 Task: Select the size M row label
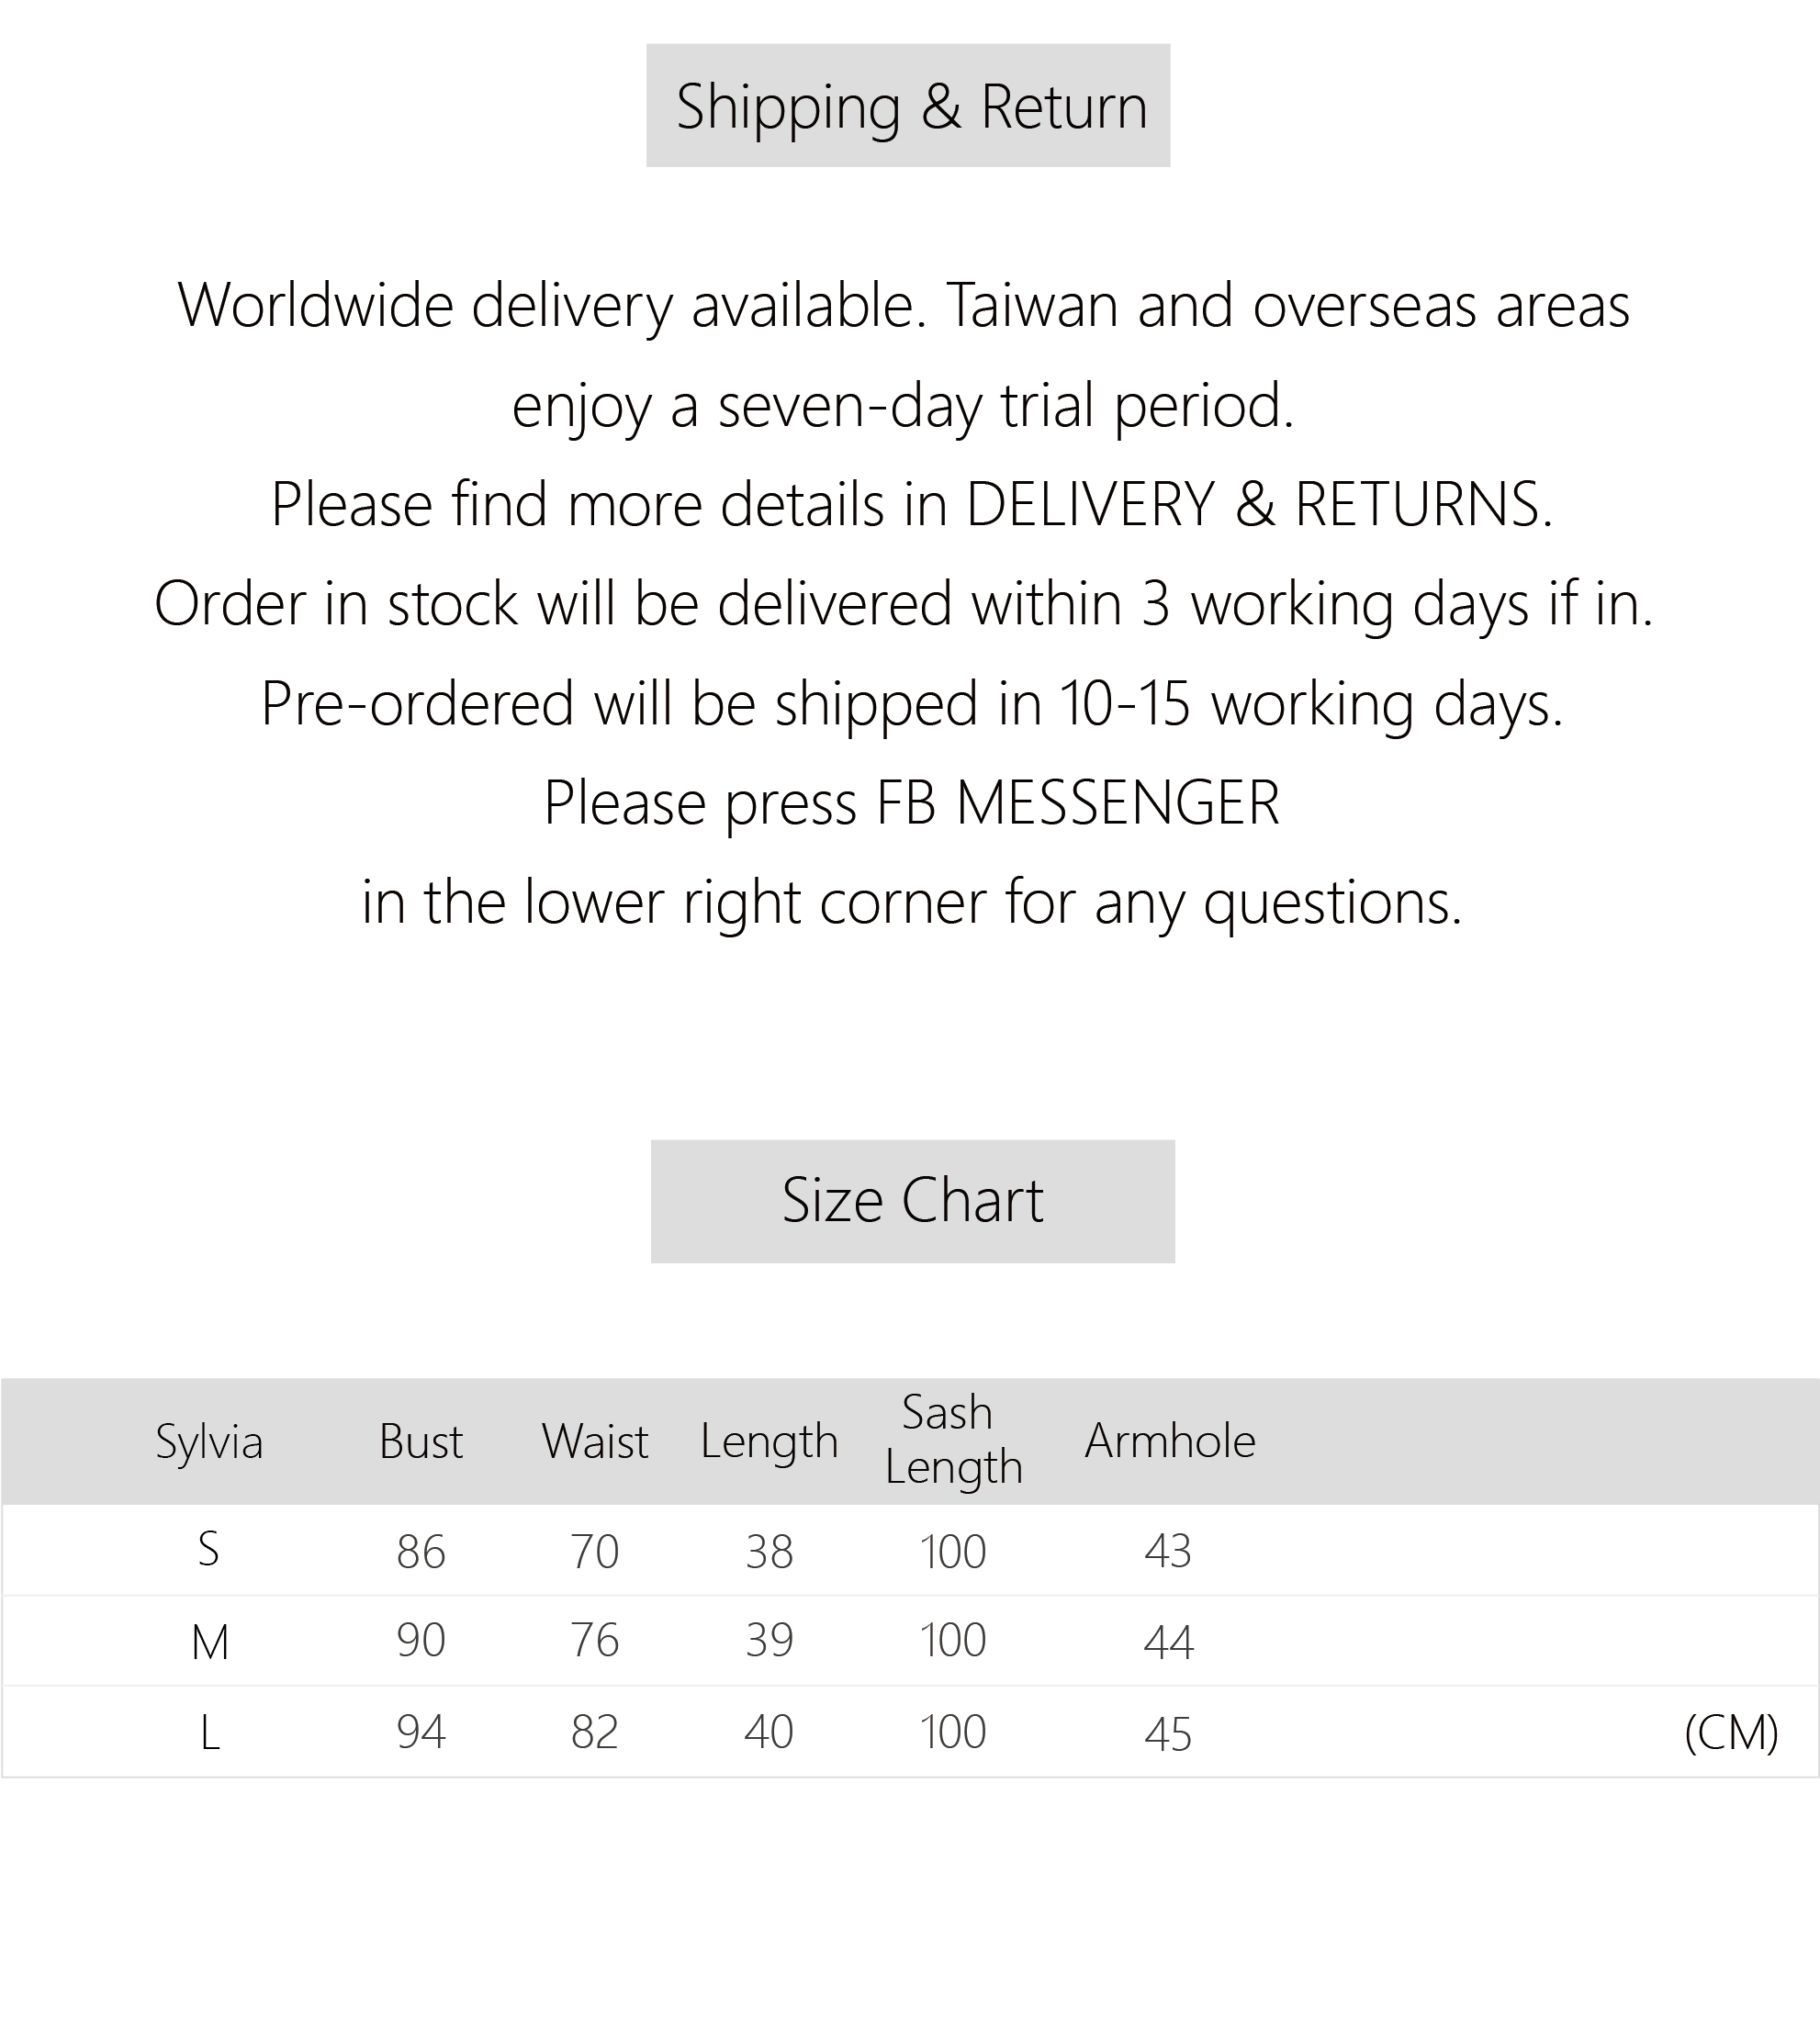pos(210,1642)
